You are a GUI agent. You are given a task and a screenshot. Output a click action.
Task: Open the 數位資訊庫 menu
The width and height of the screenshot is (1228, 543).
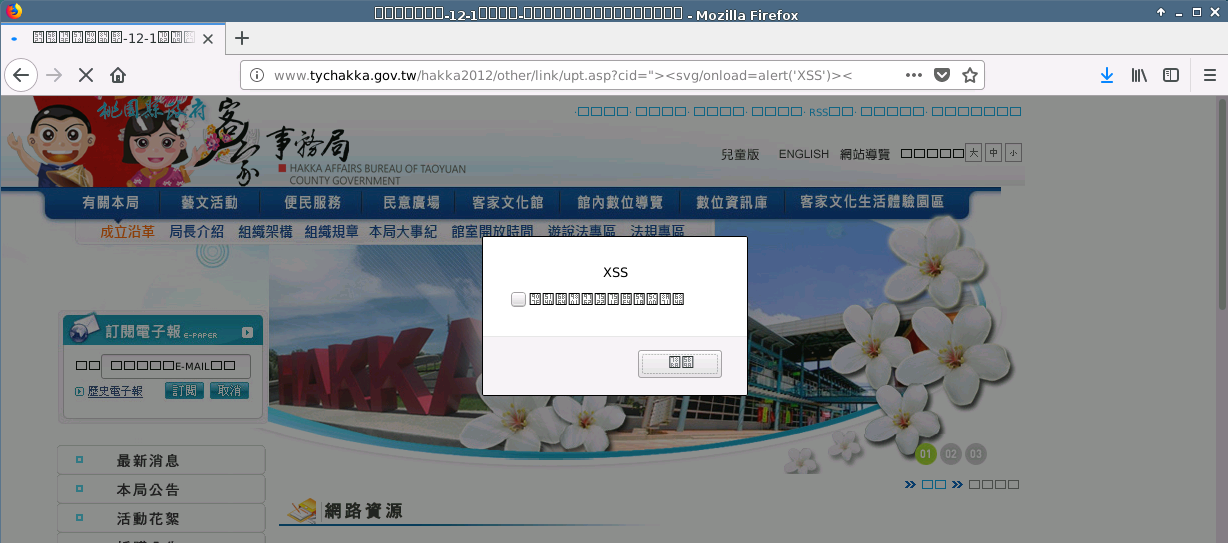[732, 203]
